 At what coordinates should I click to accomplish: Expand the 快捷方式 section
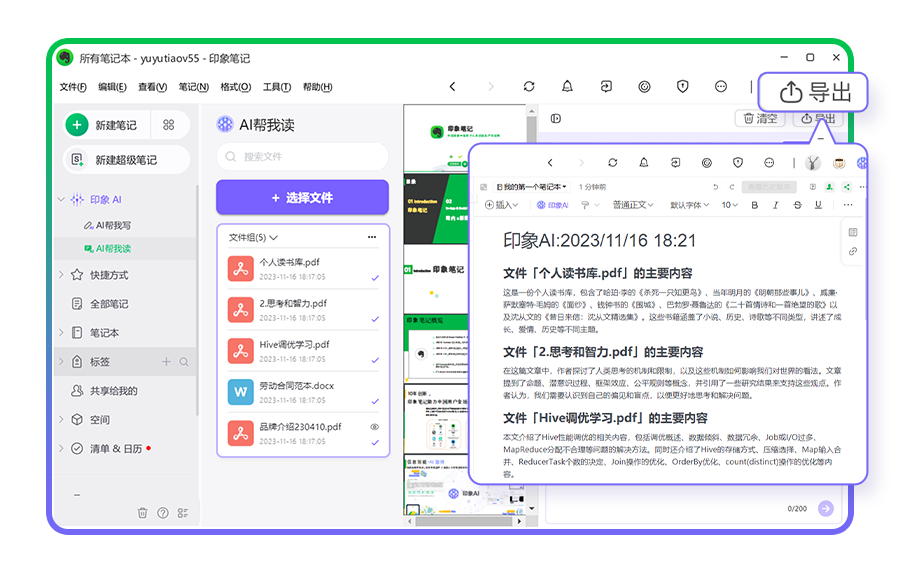click(x=61, y=275)
